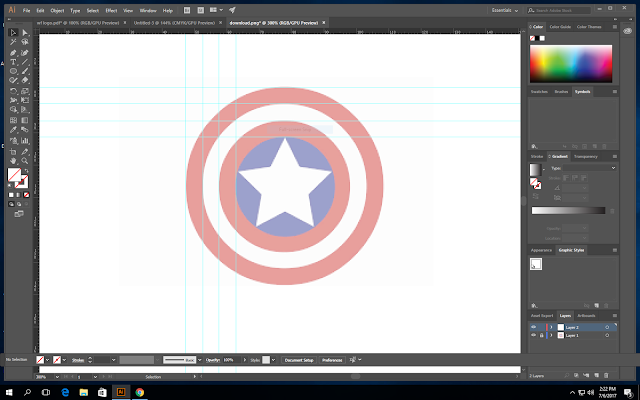This screenshot has height=400, width=640.
Task: Switch to Transparency tab
Action: (585, 156)
